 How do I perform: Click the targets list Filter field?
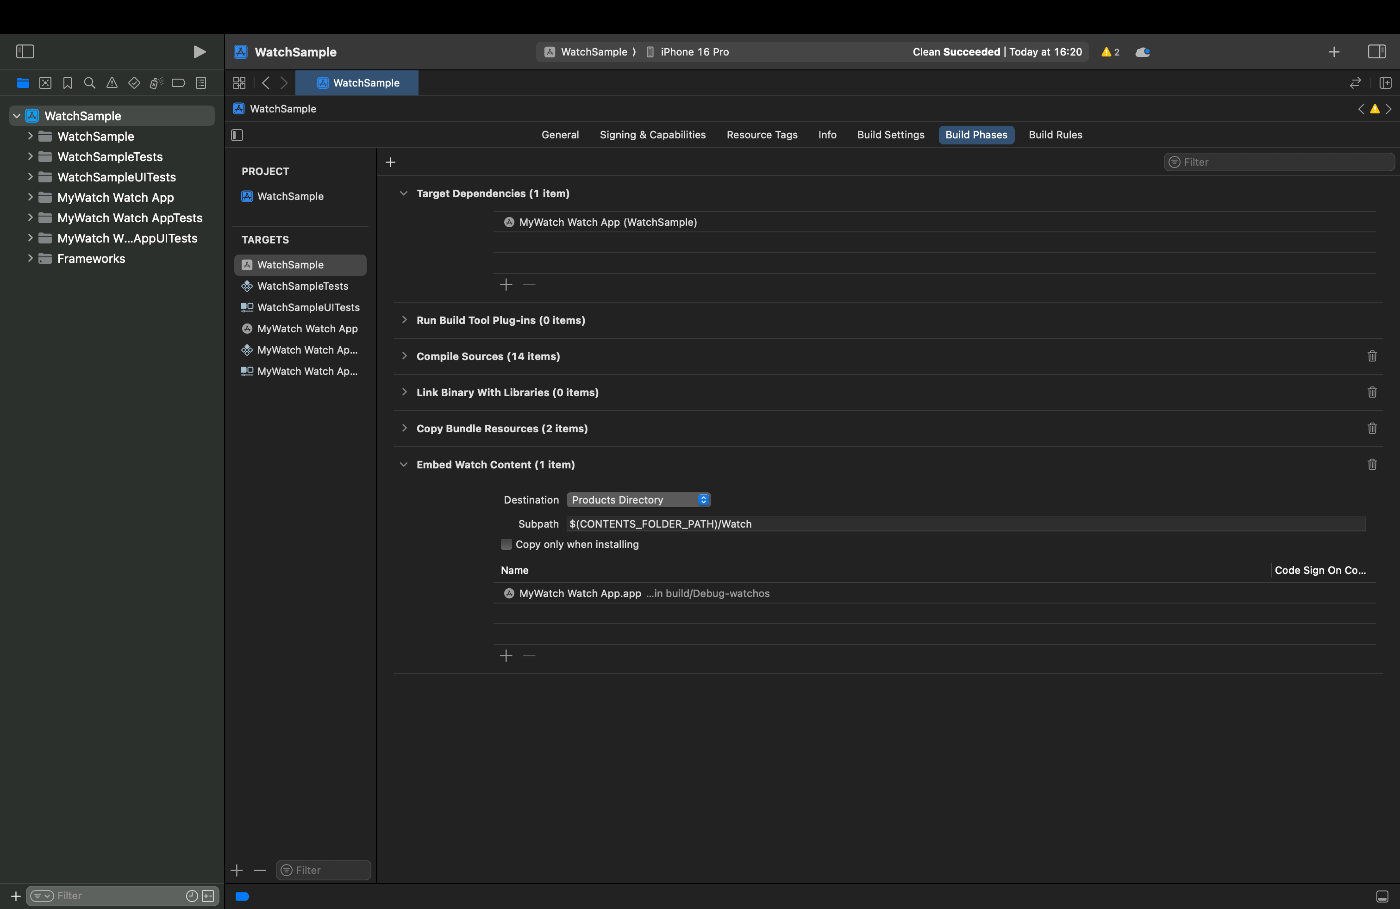pos(323,870)
